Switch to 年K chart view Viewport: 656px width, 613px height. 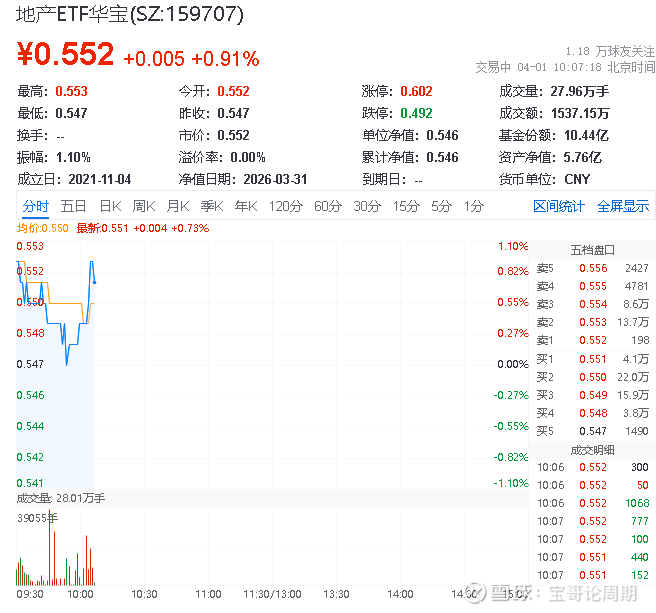coord(246,206)
